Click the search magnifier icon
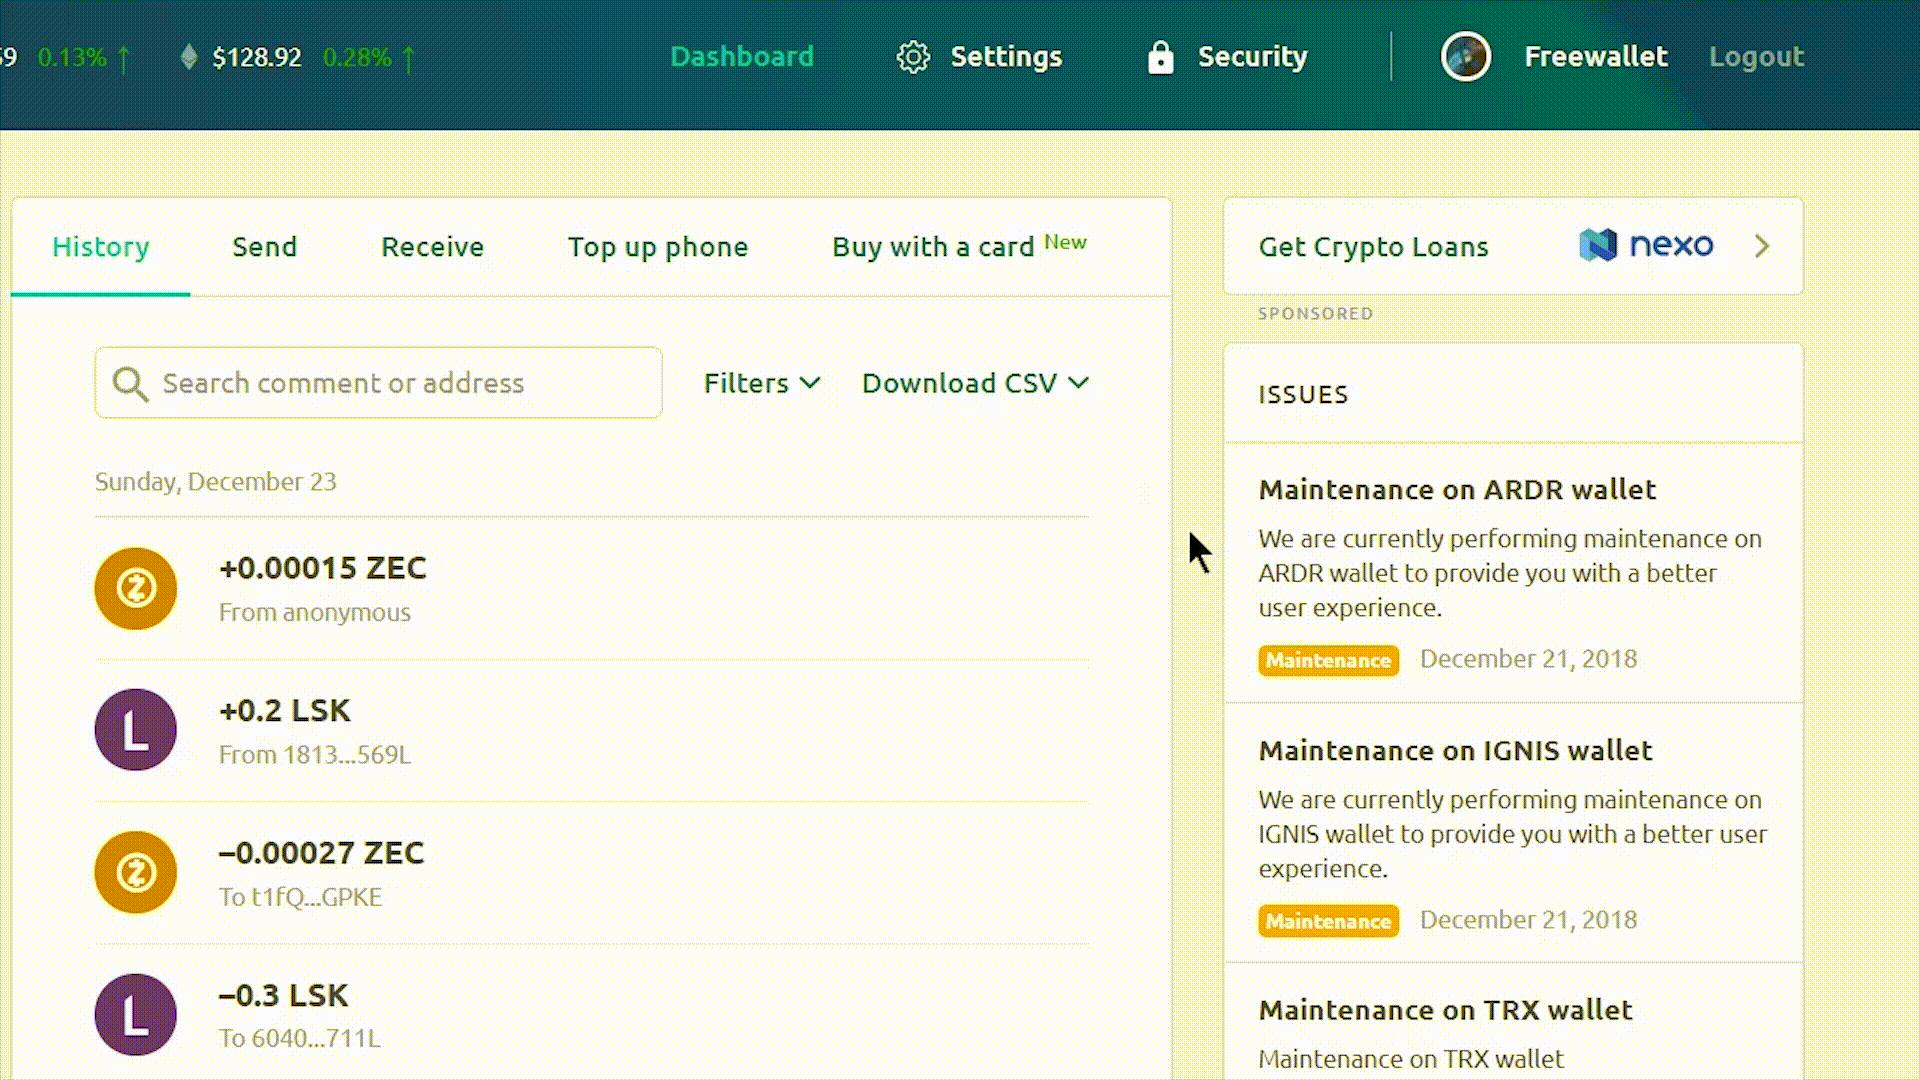Viewport: 1920px width, 1080px height. click(130, 383)
